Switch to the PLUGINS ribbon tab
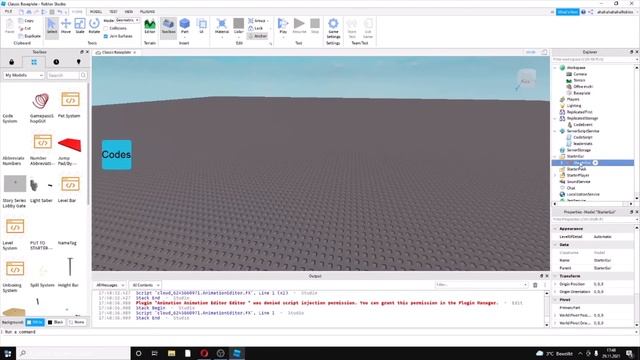This screenshot has height=360, width=640. pos(147,12)
